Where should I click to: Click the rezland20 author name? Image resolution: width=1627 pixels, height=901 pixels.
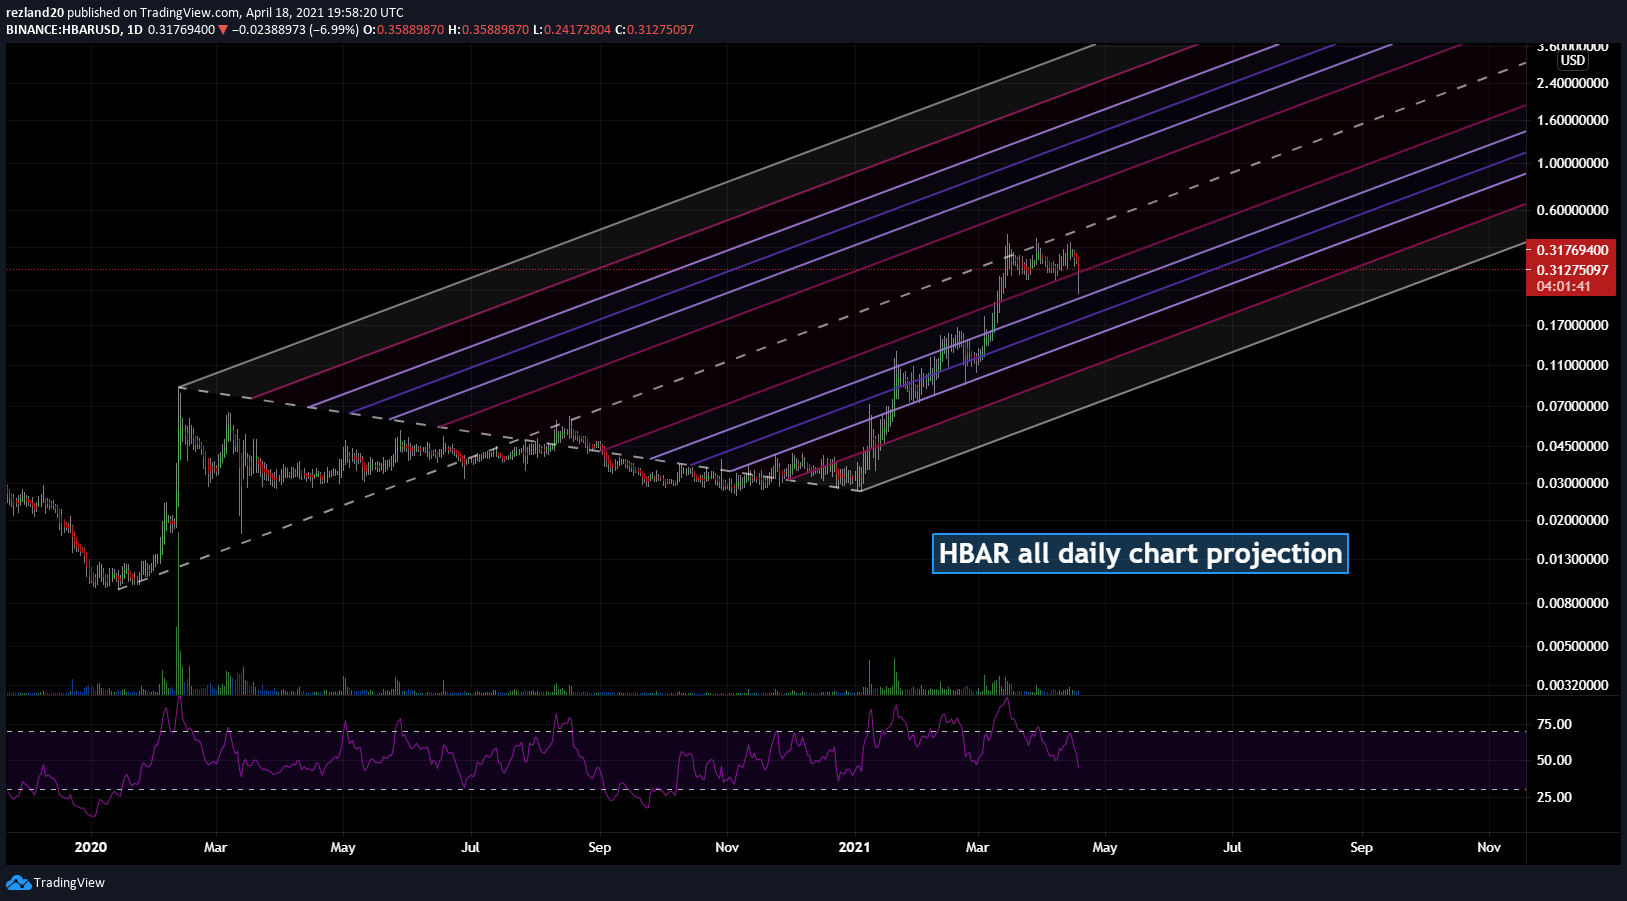pos(35,13)
